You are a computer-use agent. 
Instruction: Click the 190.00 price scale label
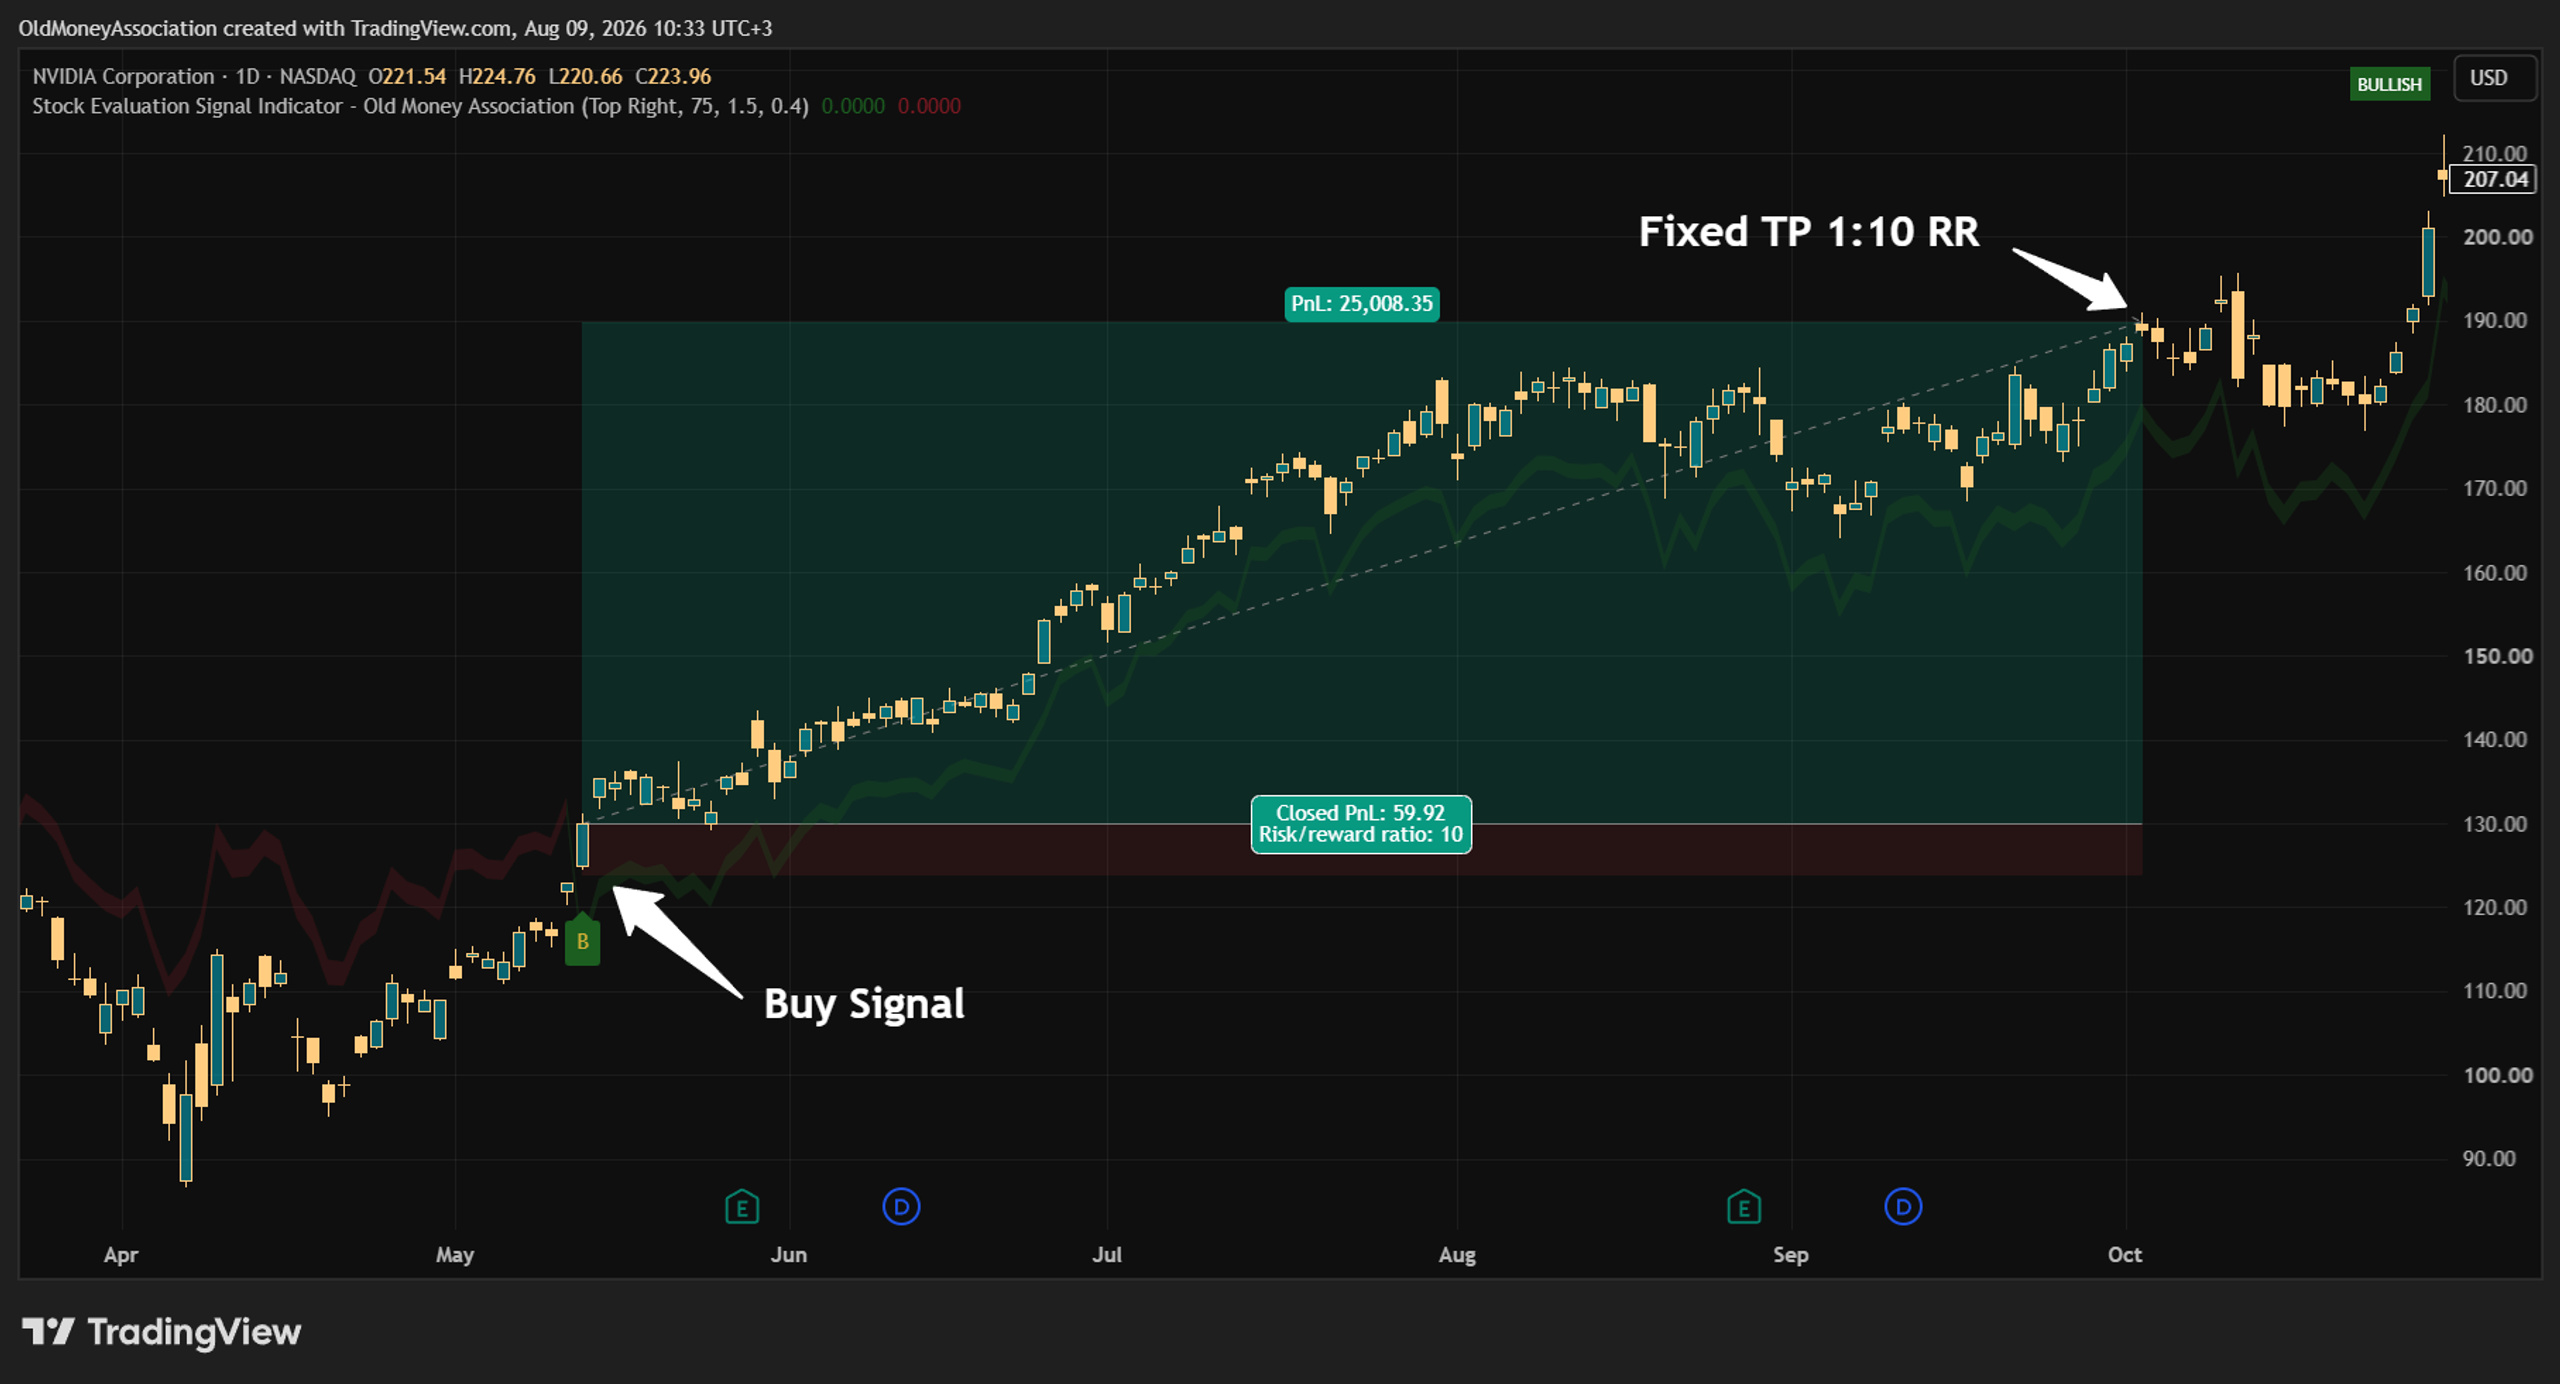pyautogui.click(x=2494, y=321)
